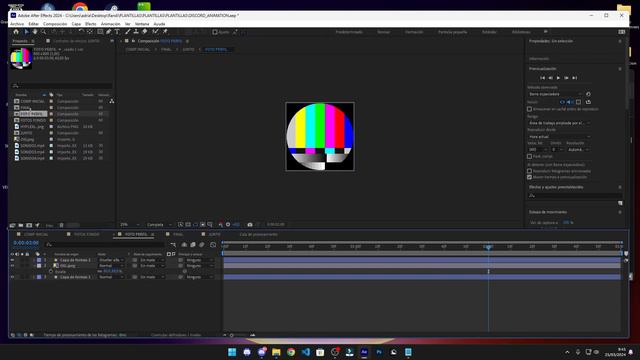Open track matte dropdown for layer 1
Image resolution: width=640 pixels, height=360 pixels.
pyautogui.click(x=152, y=260)
